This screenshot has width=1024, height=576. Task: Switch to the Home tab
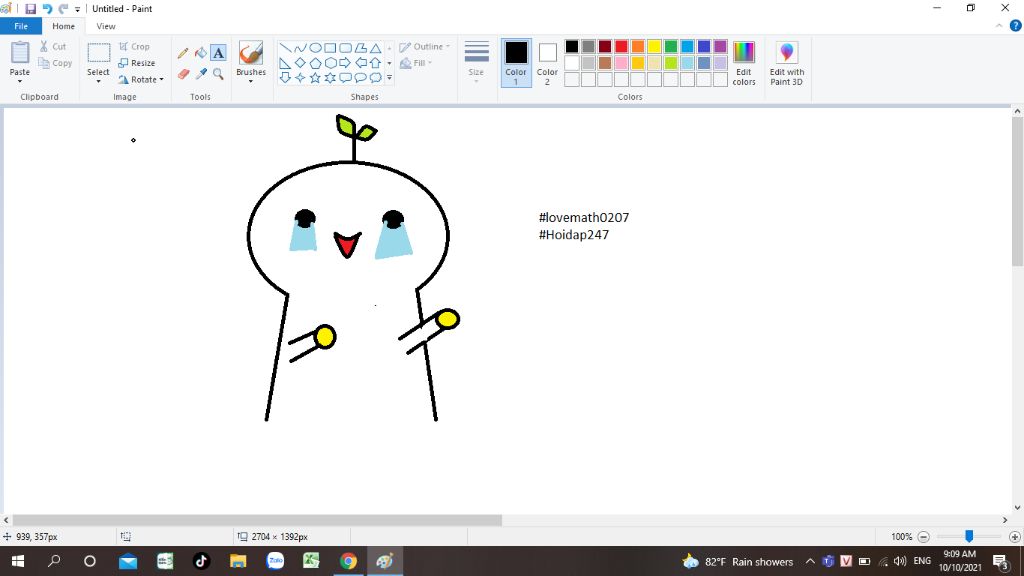[63, 26]
